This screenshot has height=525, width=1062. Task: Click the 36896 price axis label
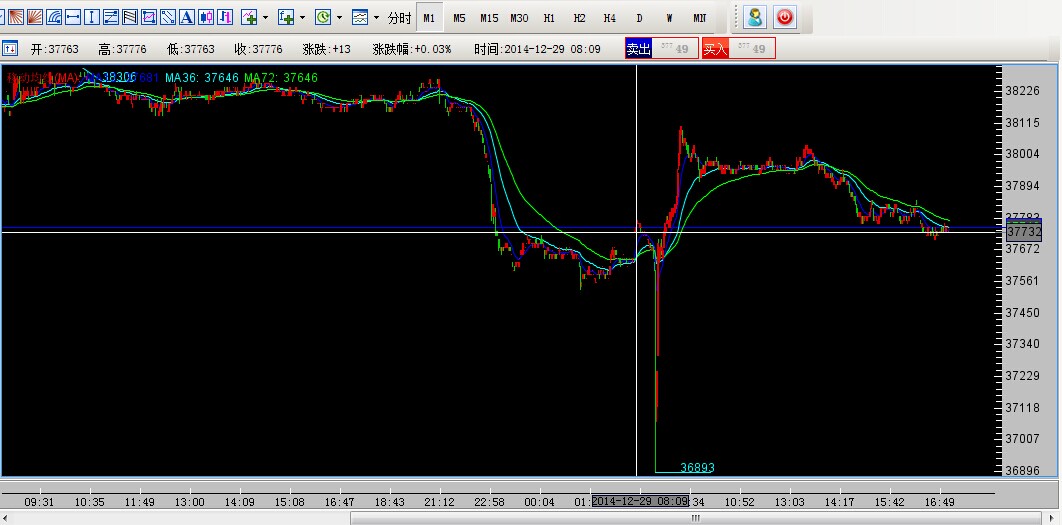(x=1023, y=470)
